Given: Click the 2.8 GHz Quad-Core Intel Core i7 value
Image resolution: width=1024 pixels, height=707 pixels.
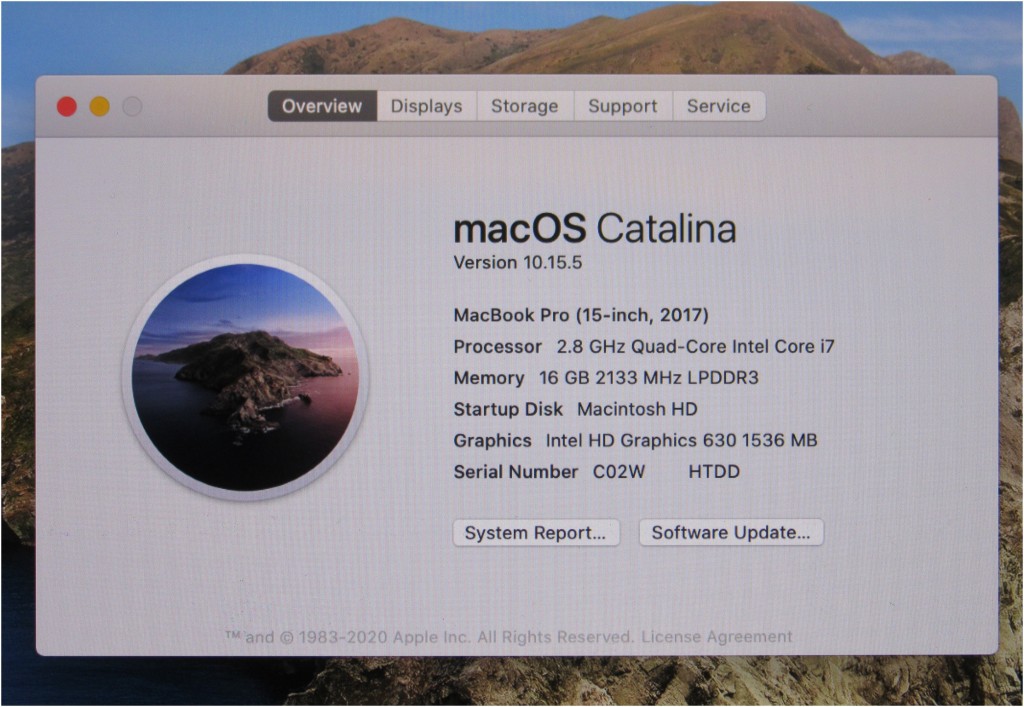Looking at the screenshot, I should click(x=696, y=347).
